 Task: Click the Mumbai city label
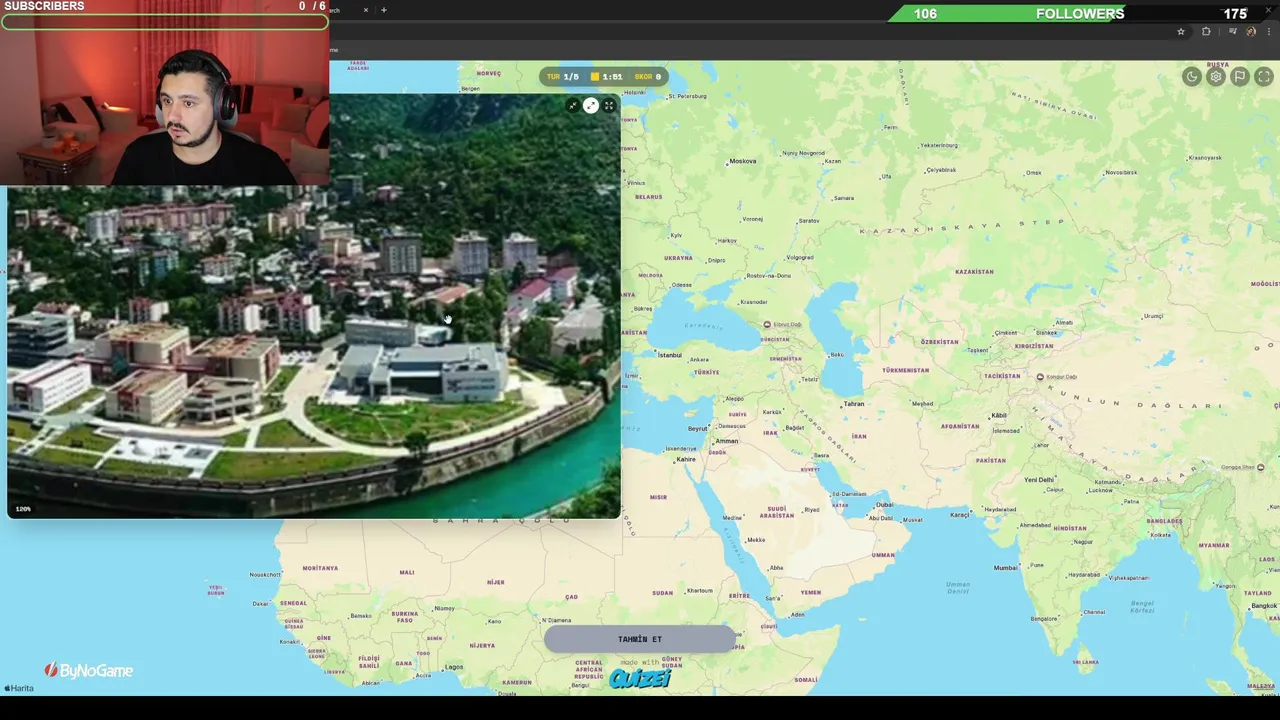point(1005,568)
